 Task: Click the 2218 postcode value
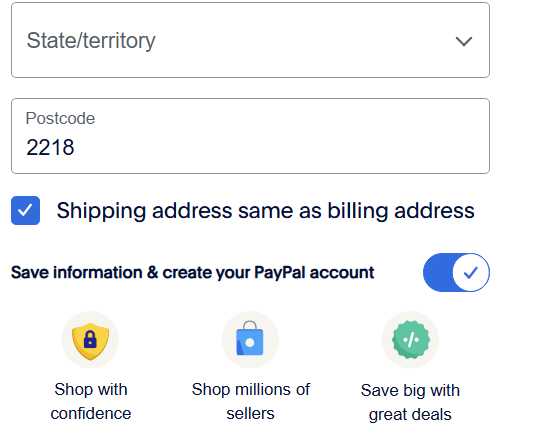click(50, 147)
